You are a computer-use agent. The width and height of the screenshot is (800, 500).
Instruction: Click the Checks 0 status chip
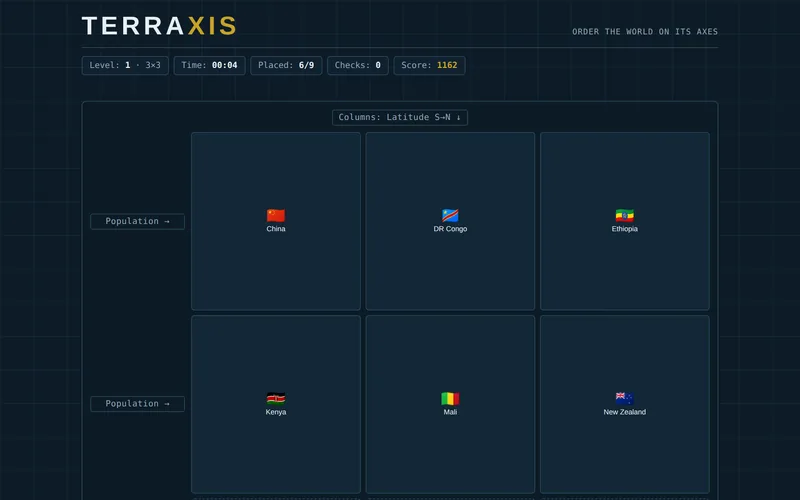(x=358, y=65)
